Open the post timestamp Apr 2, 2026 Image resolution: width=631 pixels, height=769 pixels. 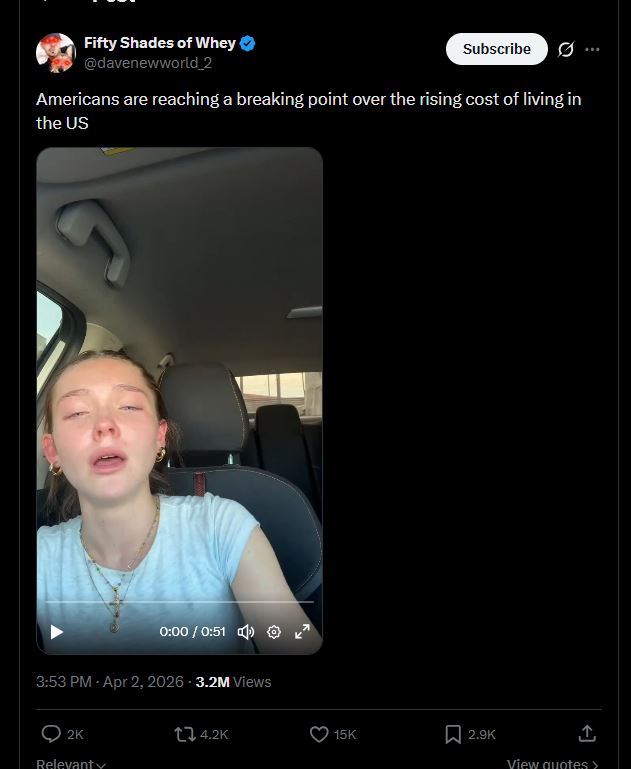coord(143,682)
